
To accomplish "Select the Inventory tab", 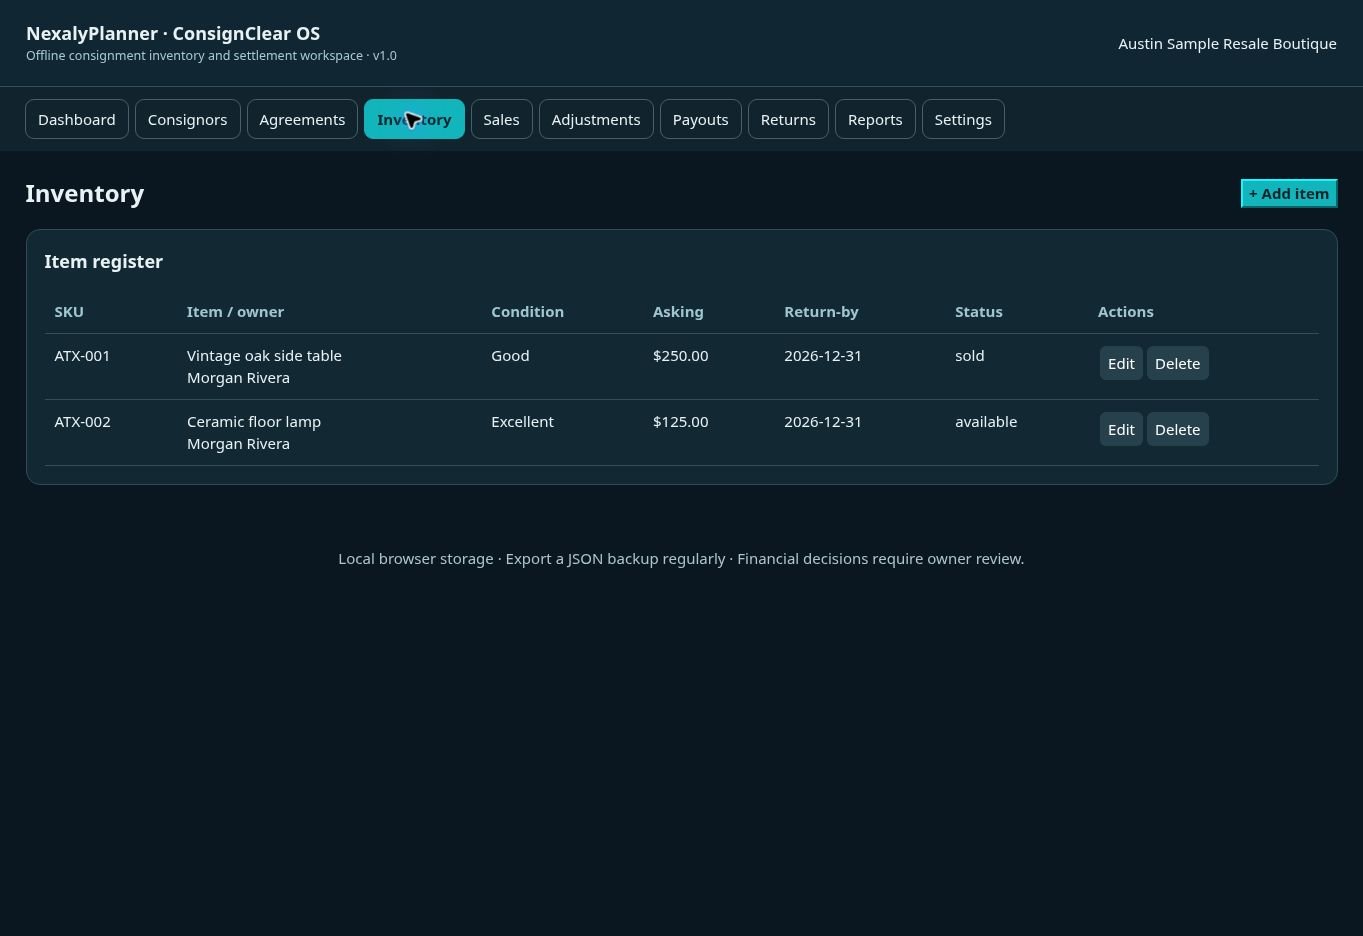I will coord(414,119).
